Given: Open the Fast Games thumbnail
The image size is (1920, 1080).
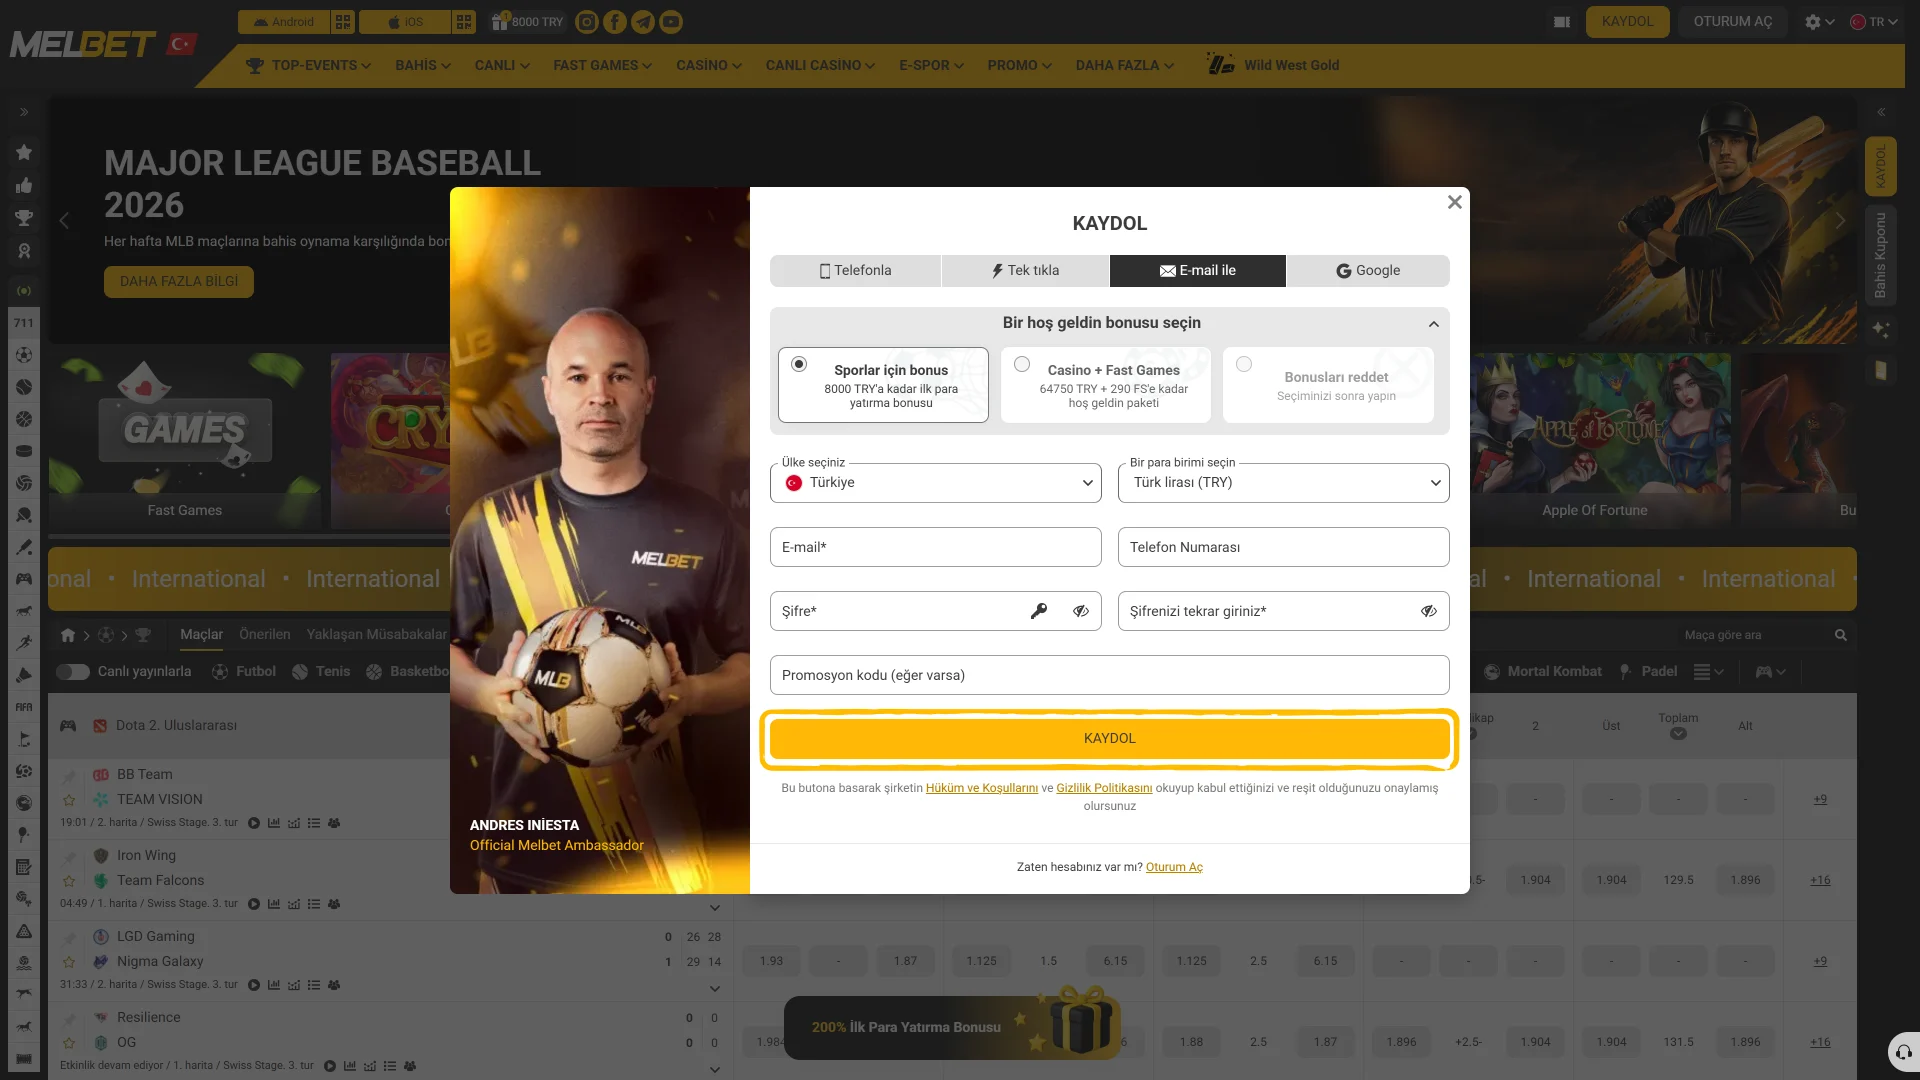Looking at the screenshot, I should click(x=185, y=440).
